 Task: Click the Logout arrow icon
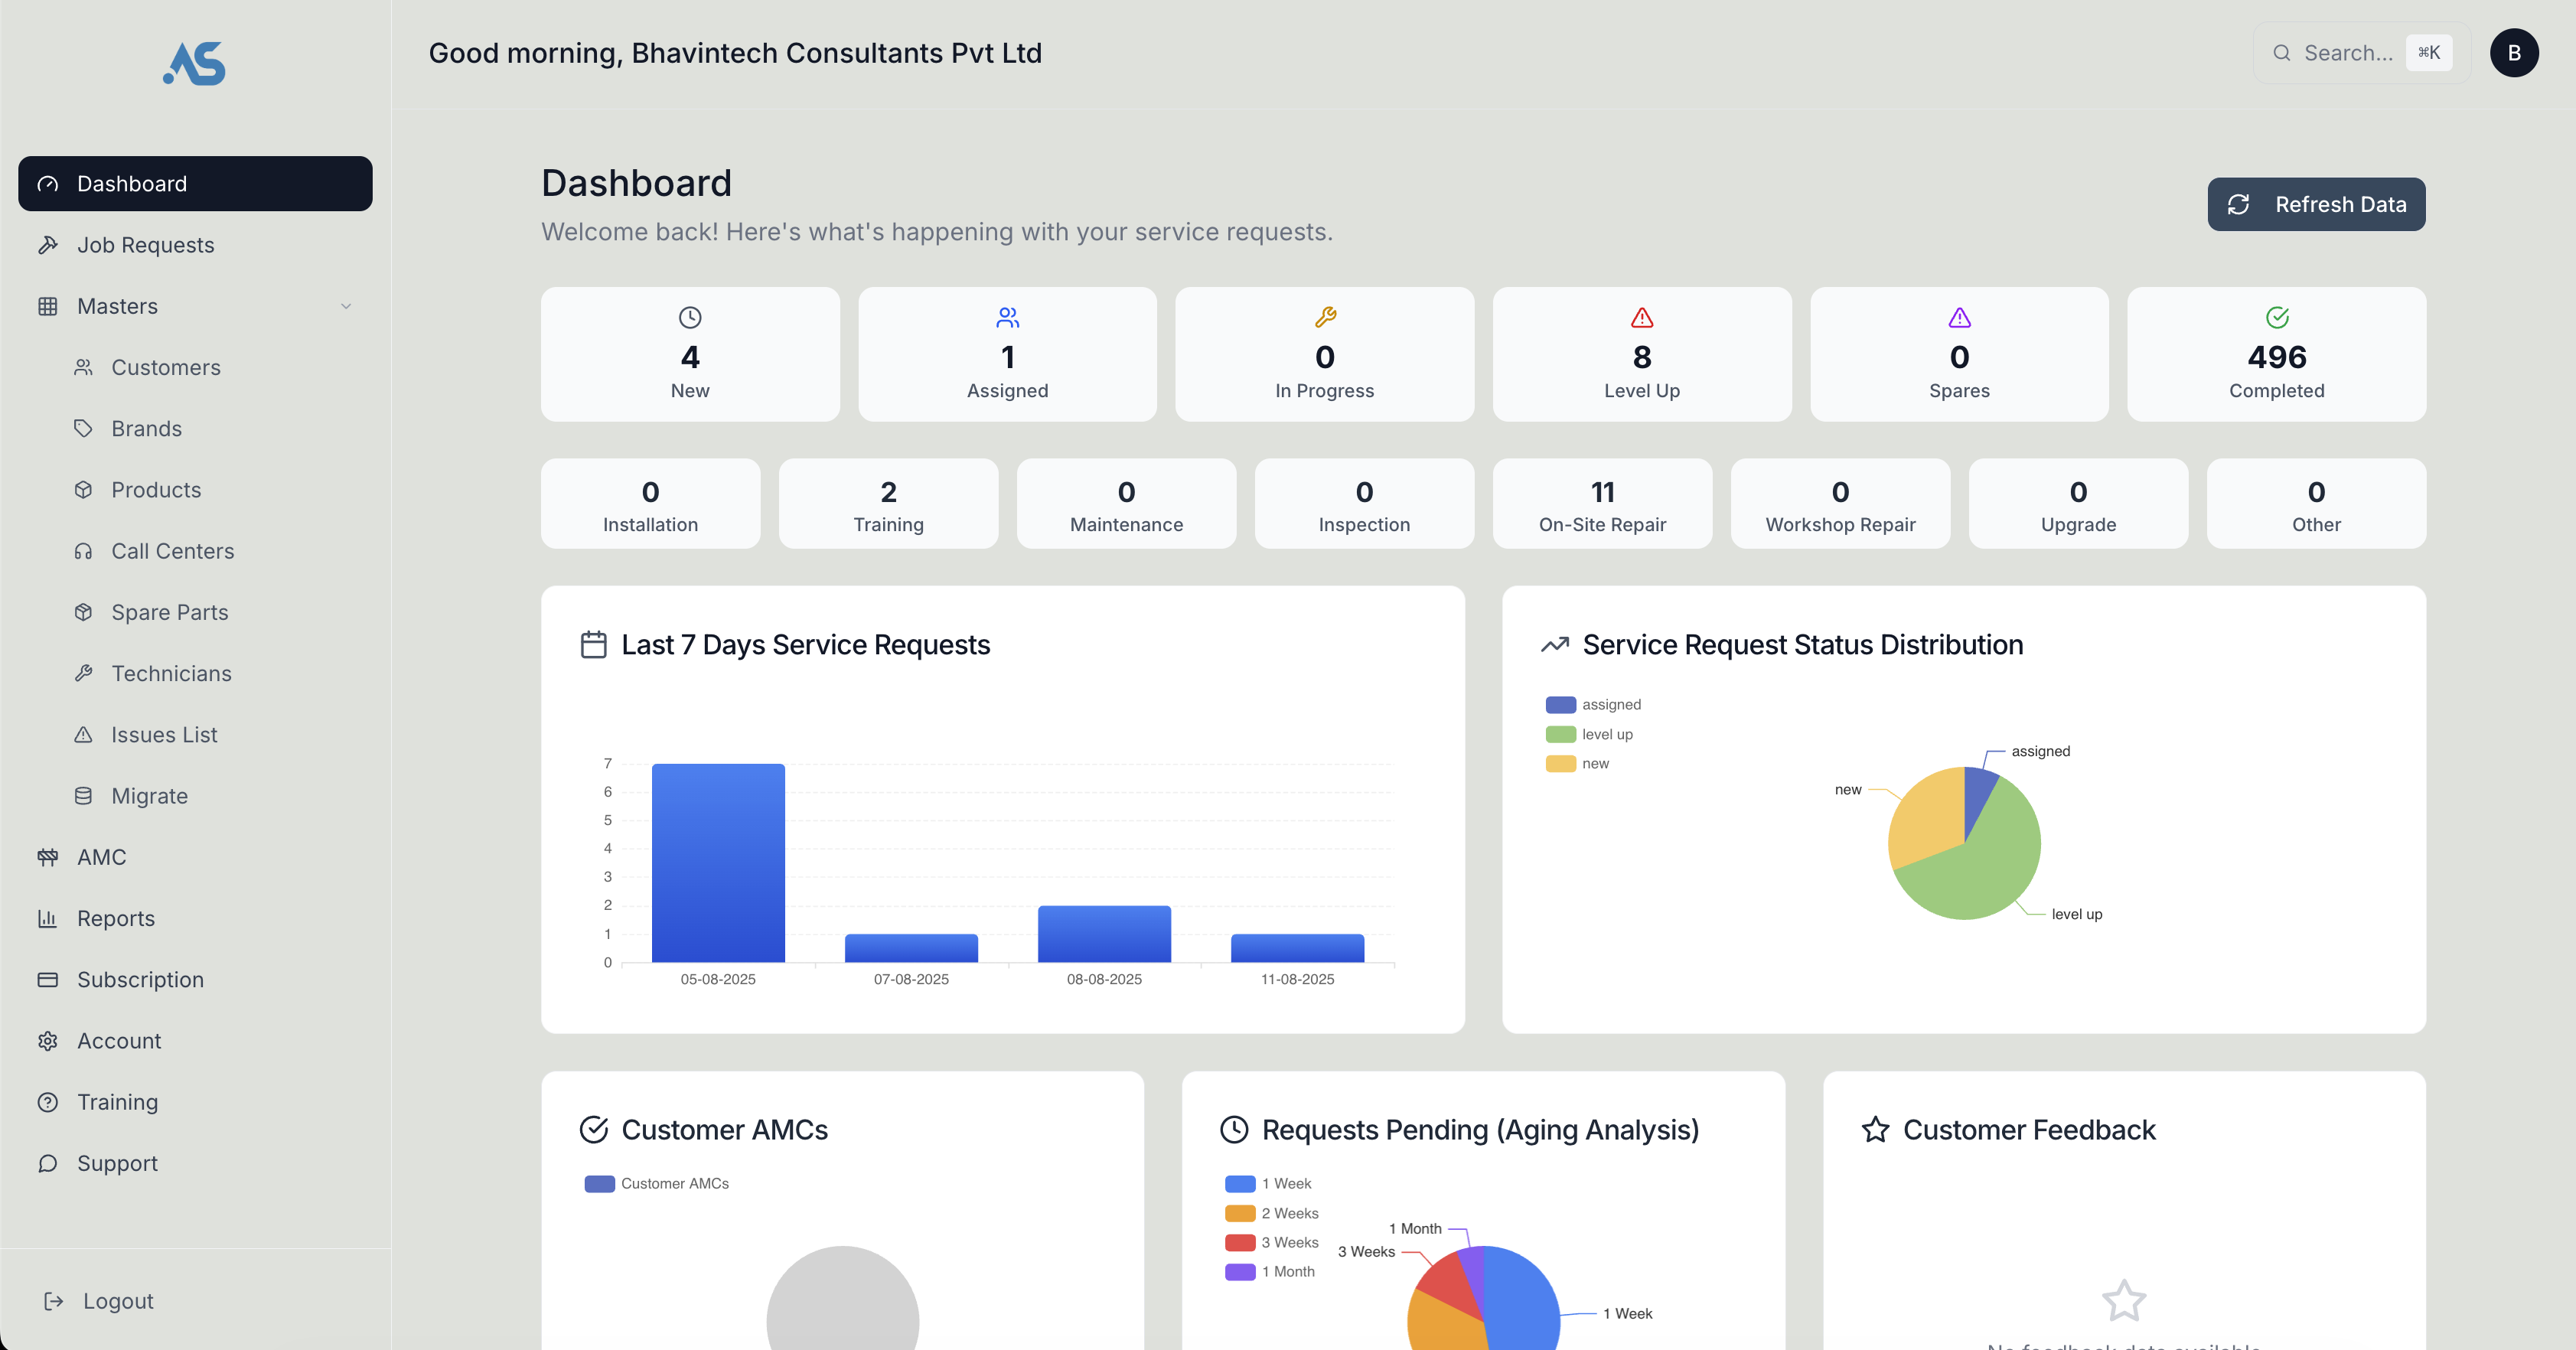[x=54, y=1301]
